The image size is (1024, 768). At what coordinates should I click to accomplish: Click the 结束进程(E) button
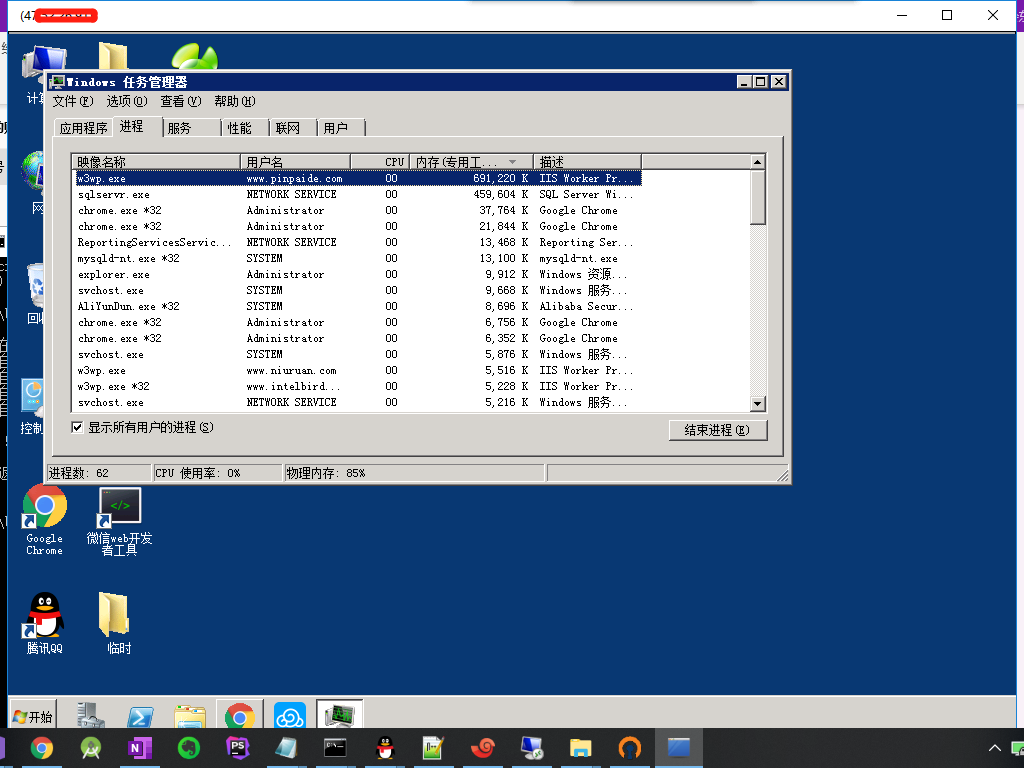point(717,430)
